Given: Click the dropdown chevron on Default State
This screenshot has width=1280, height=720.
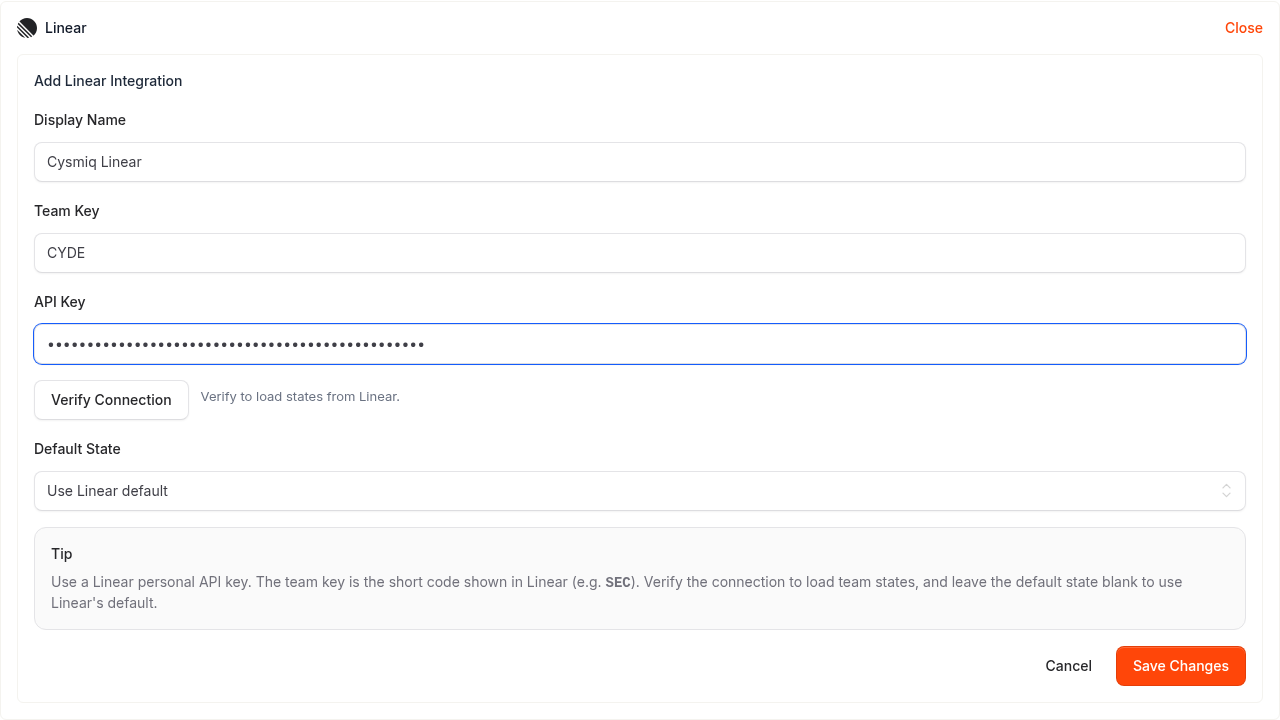Looking at the screenshot, I should coord(1226,491).
